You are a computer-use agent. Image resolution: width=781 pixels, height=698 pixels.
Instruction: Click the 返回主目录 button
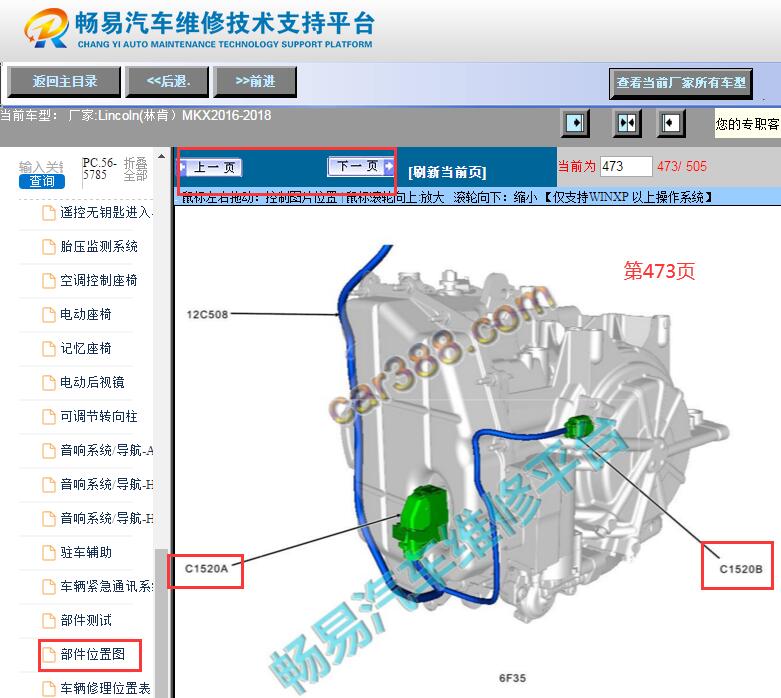tap(64, 81)
